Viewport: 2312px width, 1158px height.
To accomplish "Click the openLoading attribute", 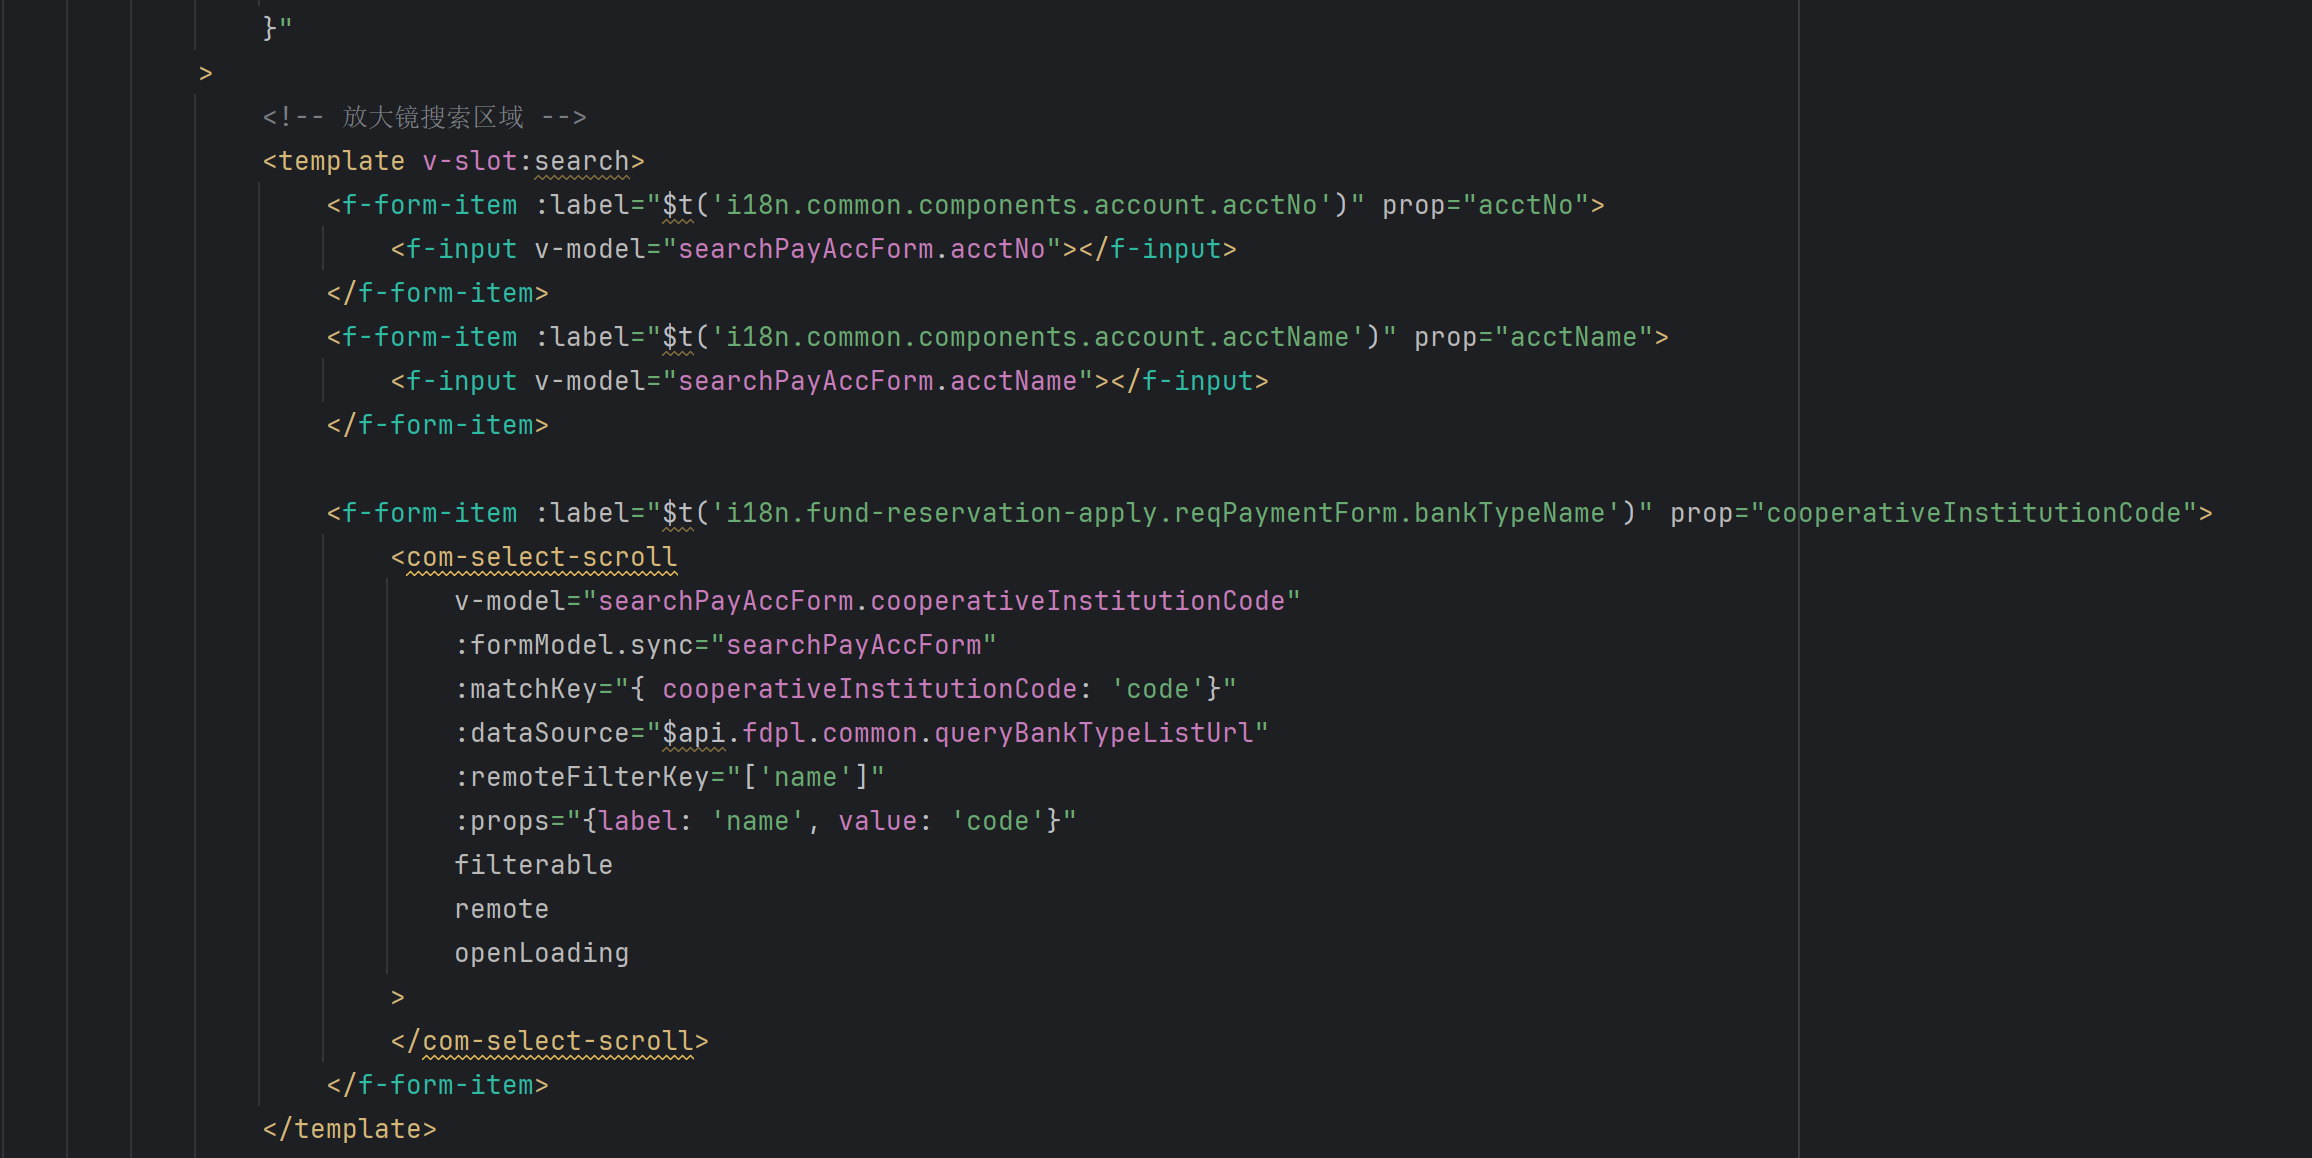I will coord(541,953).
